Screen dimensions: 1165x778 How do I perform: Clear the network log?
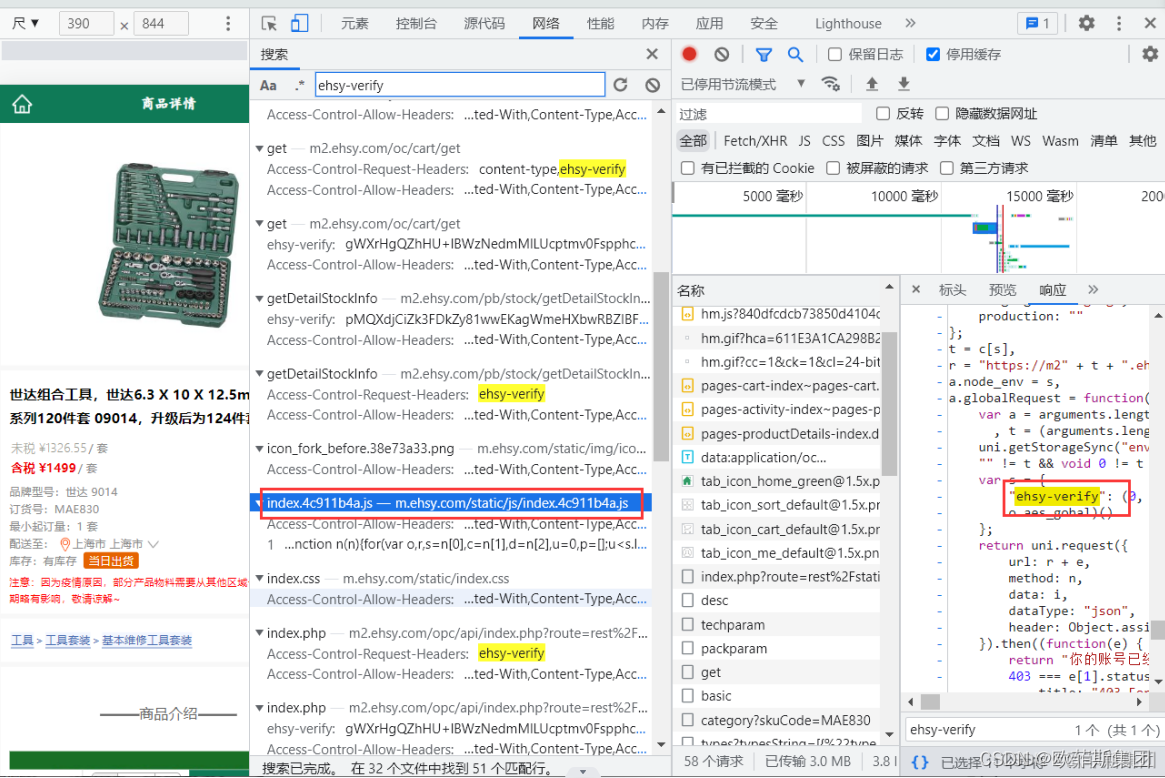click(721, 54)
